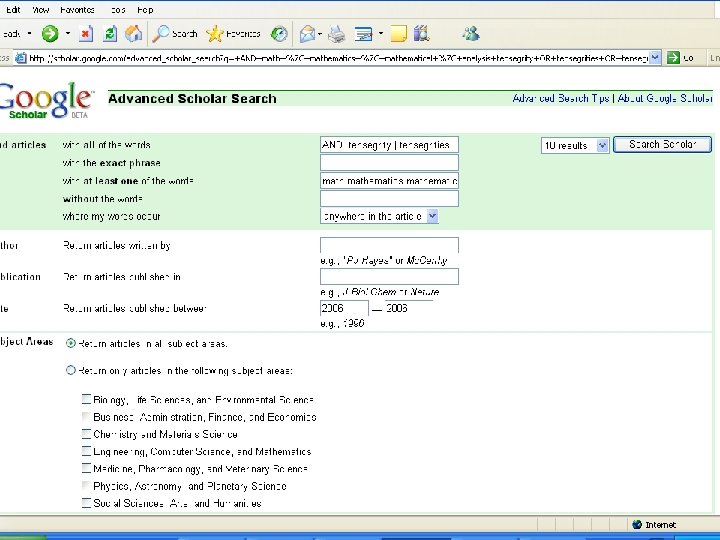Screen dimensions: 720x540
Task: Click the 'without the words' field
Action: (x=389, y=198)
